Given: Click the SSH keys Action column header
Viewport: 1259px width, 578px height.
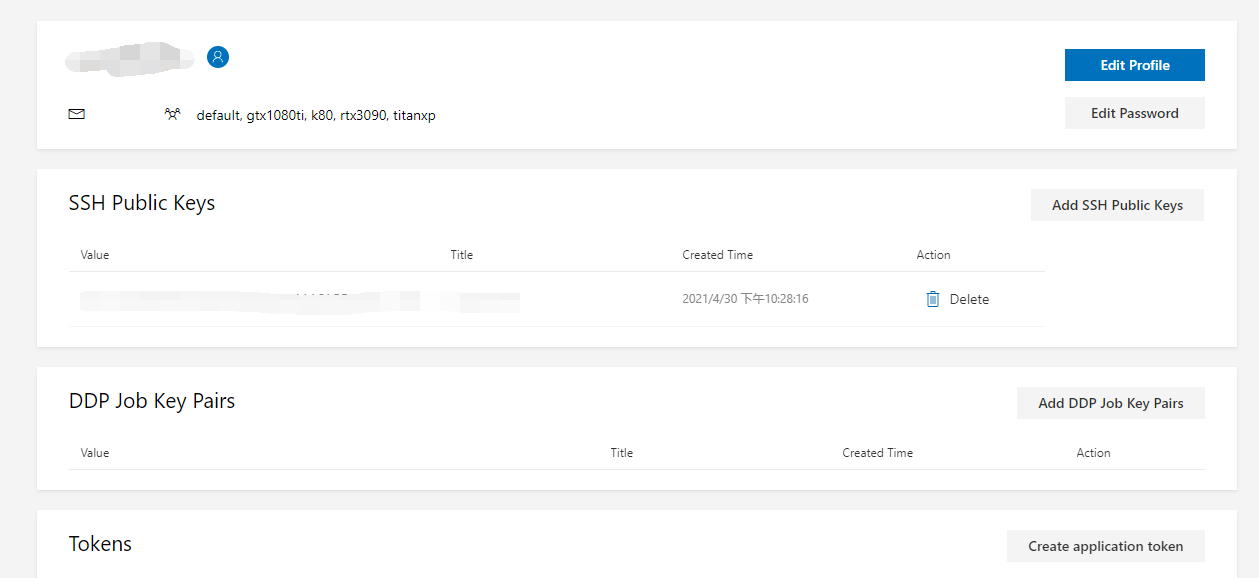Looking at the screenshot, I should [x=934, y=255].
